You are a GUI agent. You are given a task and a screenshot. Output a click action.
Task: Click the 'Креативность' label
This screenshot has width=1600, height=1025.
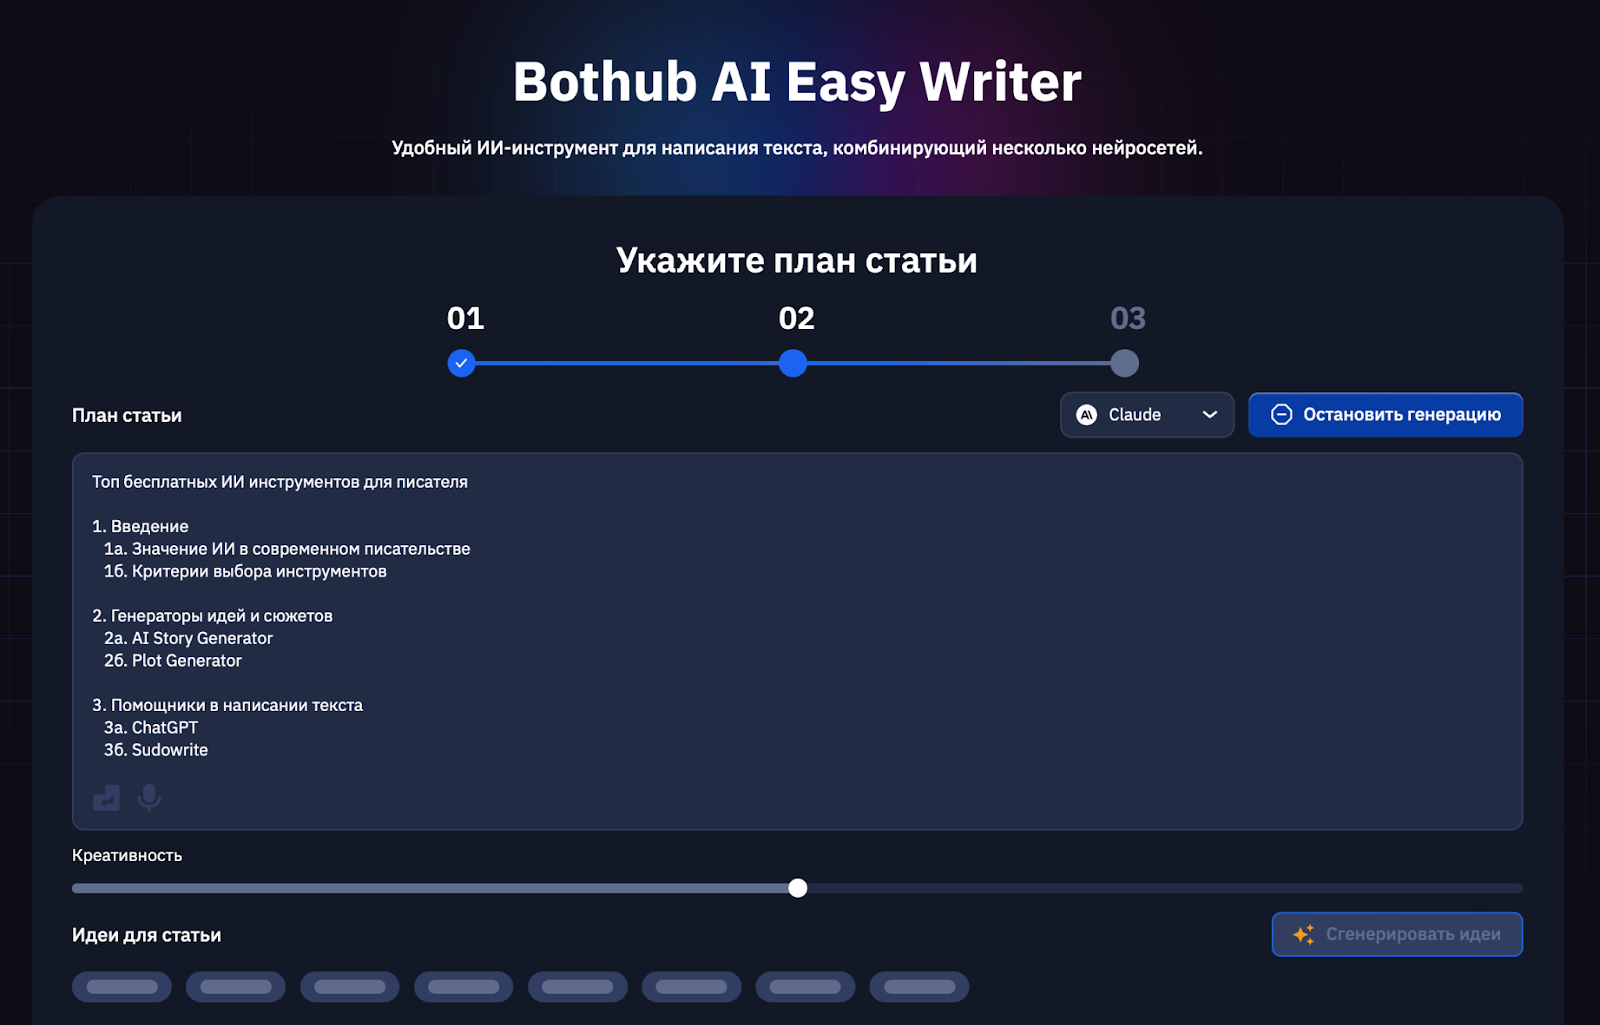click(x=127, y=855)
